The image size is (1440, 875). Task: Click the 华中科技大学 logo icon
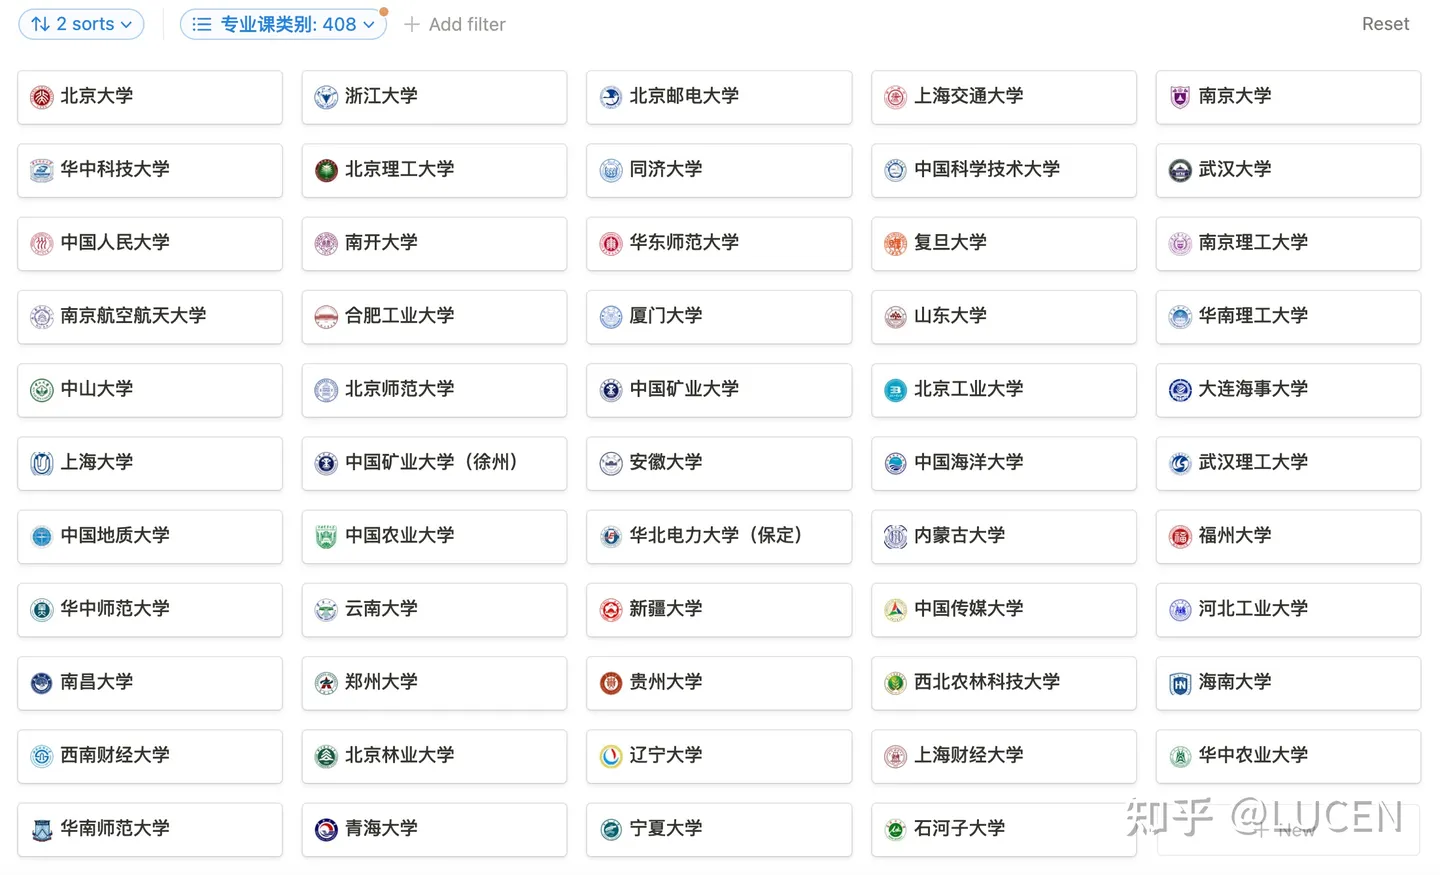tap(41, 170)
